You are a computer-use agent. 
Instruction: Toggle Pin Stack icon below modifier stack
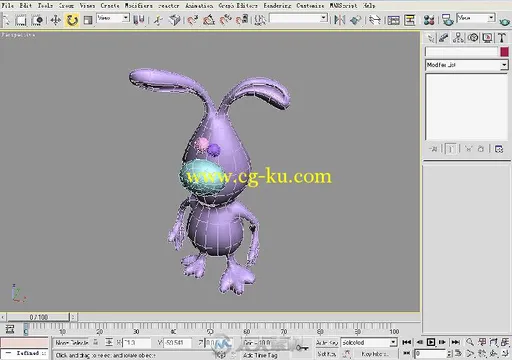tap(433, 149)
